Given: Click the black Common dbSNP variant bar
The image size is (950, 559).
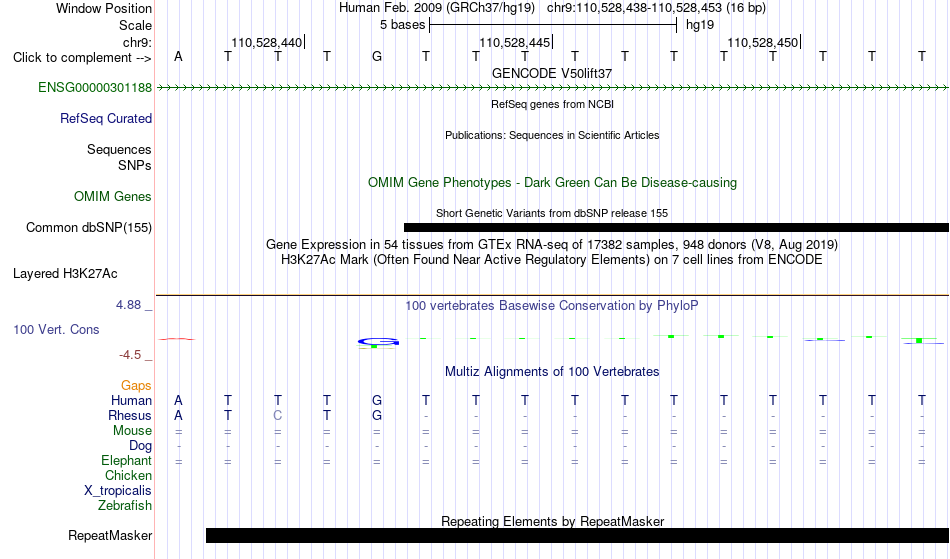Looking at the screenshot, I should [x=676, y=228].
